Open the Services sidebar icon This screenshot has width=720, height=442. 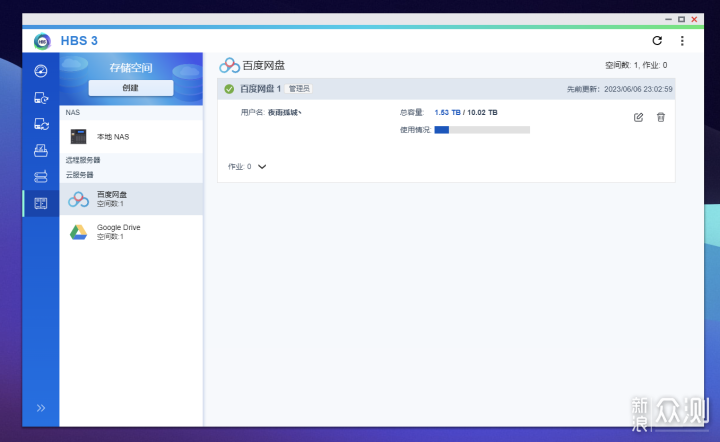[41, 177]
